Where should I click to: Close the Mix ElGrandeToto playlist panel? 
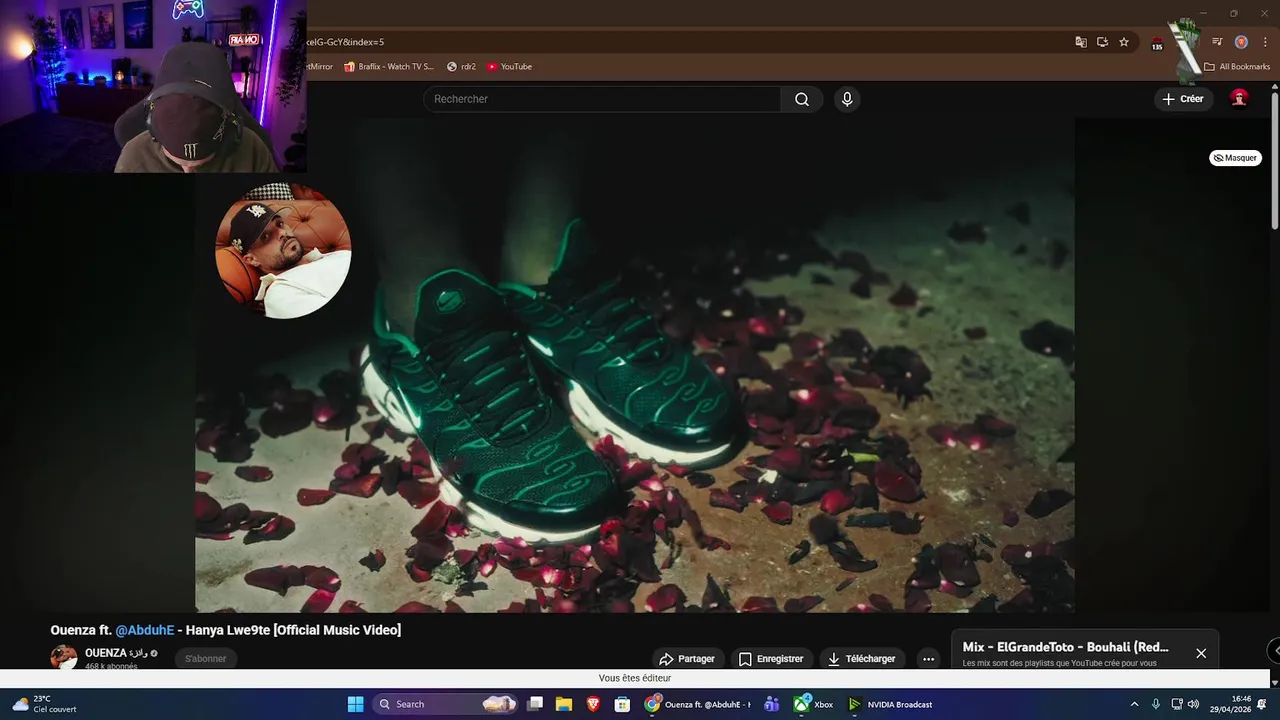[x=1201, y=653]
